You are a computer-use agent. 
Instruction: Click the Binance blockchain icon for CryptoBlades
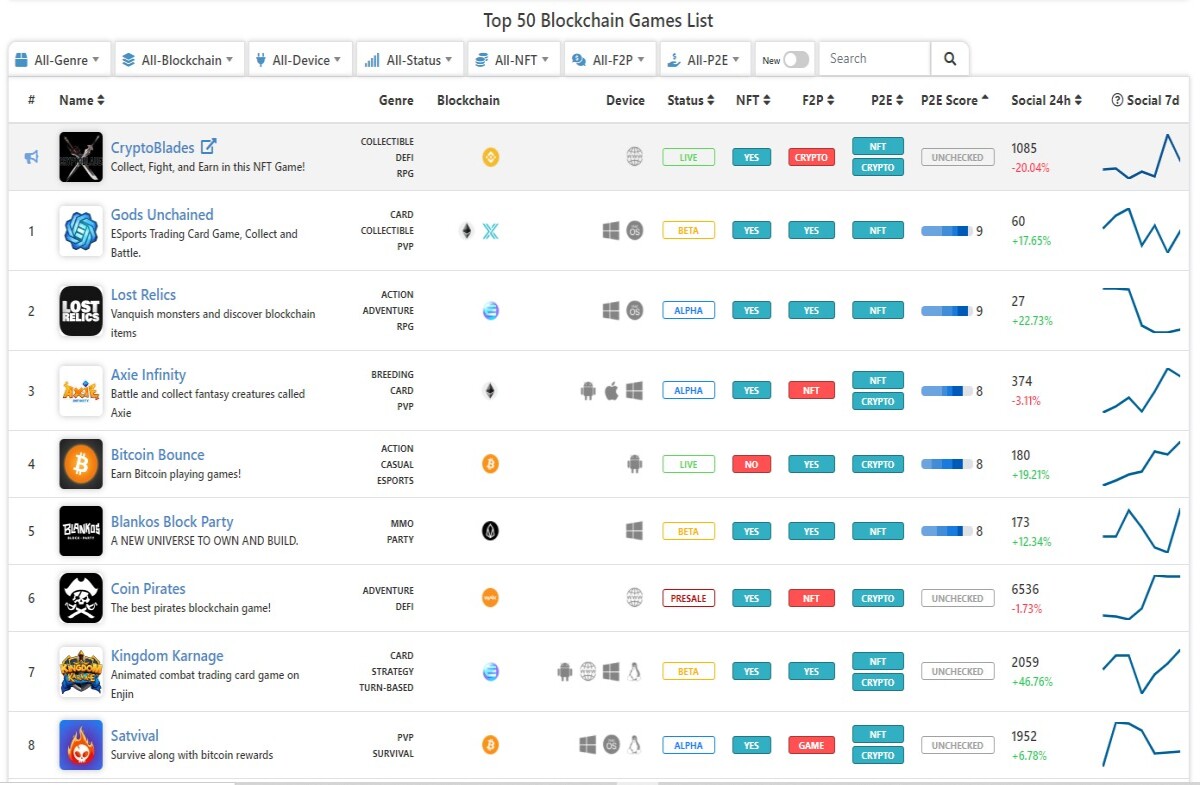point(490,157)
